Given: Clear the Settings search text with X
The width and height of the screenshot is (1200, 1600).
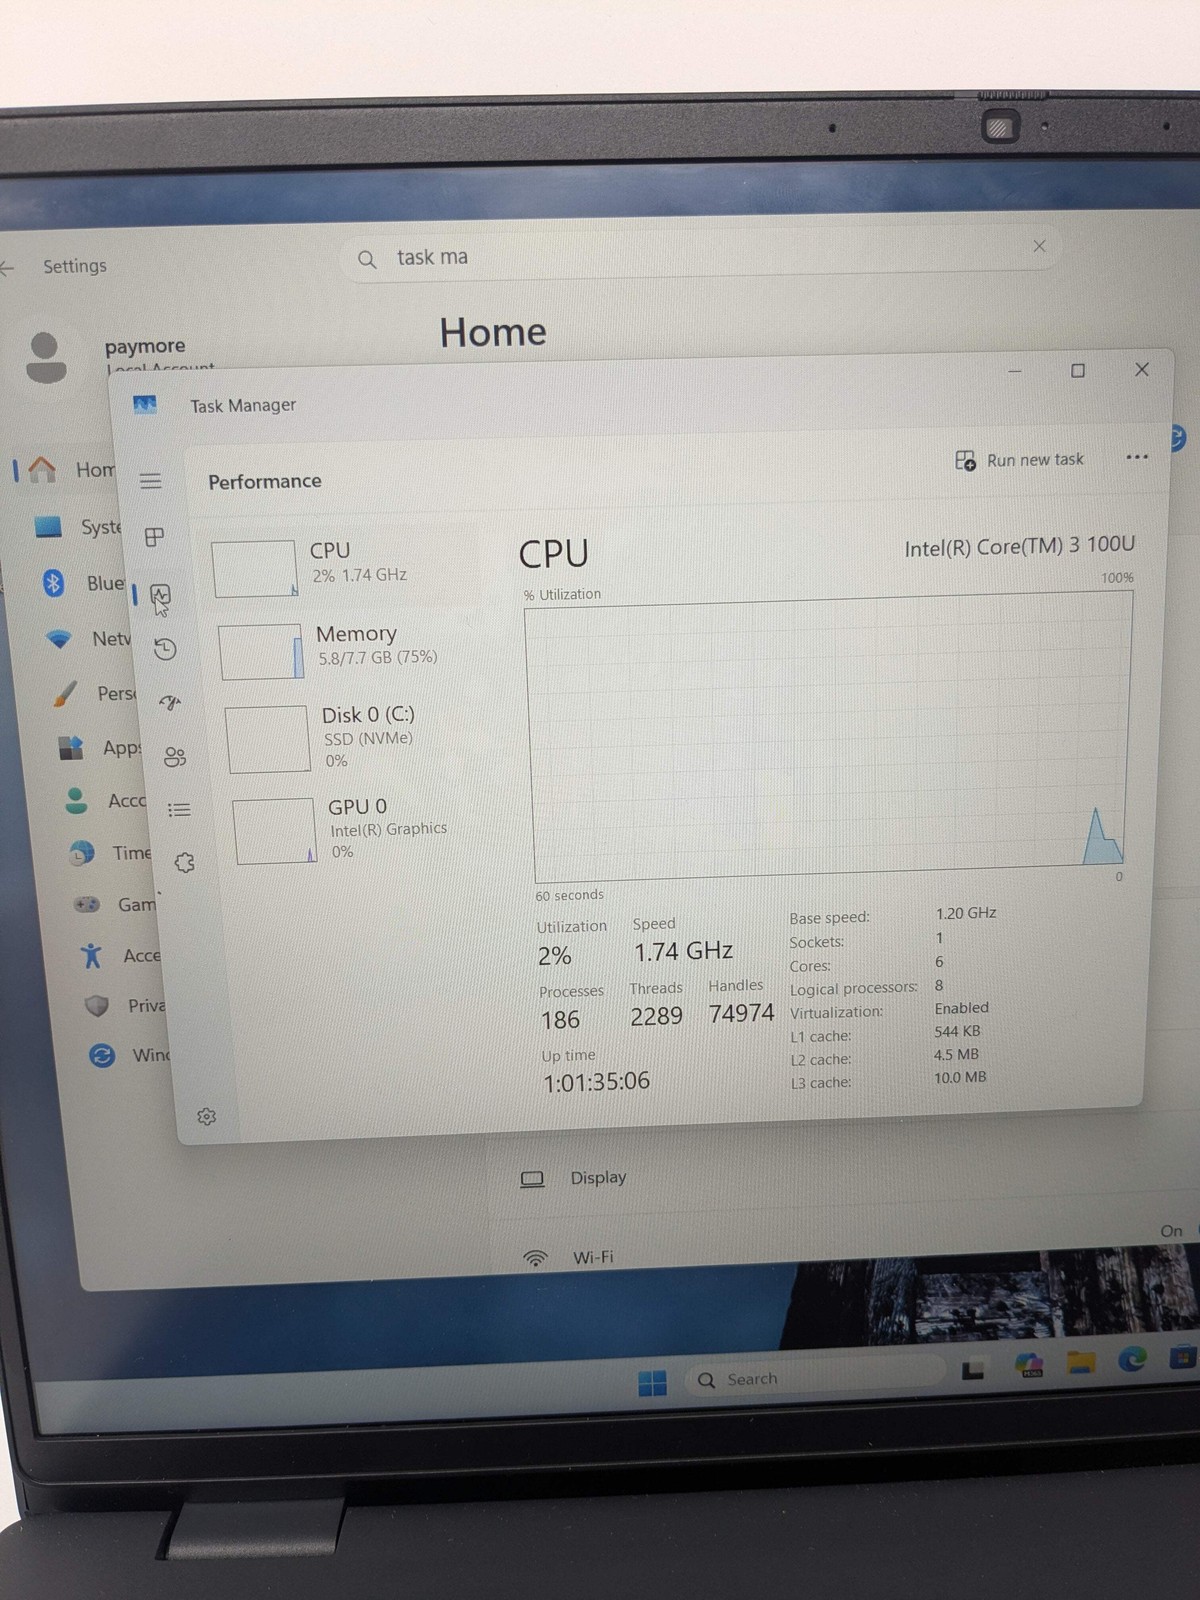Looking at the screenshot, I should 1039,246.
